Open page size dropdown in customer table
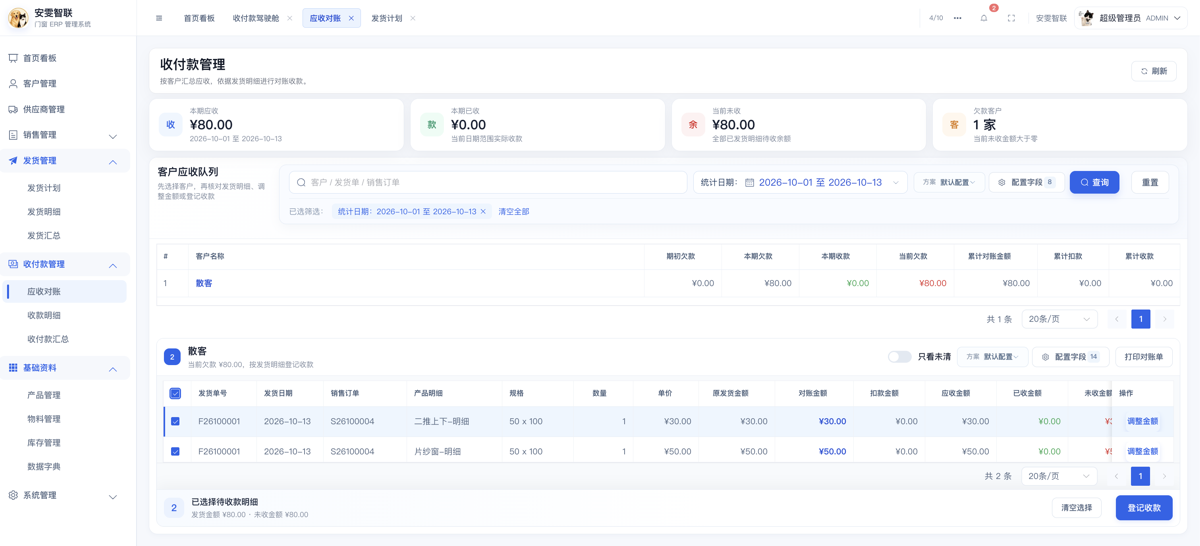 point(1059,319)
